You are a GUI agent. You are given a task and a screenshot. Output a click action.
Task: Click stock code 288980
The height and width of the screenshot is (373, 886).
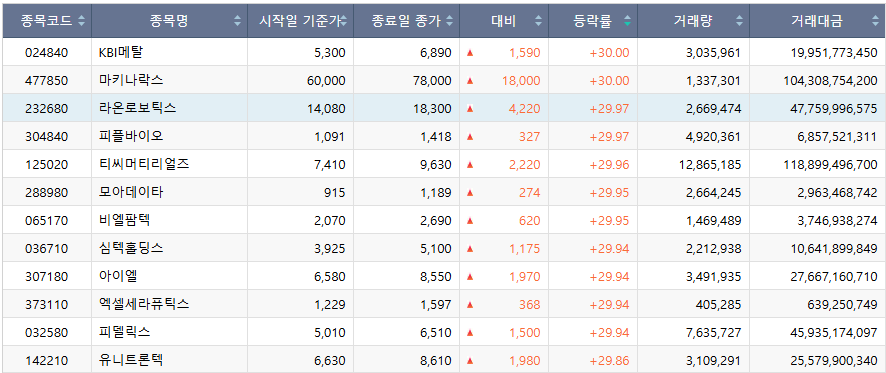click(x=47, y=193)
